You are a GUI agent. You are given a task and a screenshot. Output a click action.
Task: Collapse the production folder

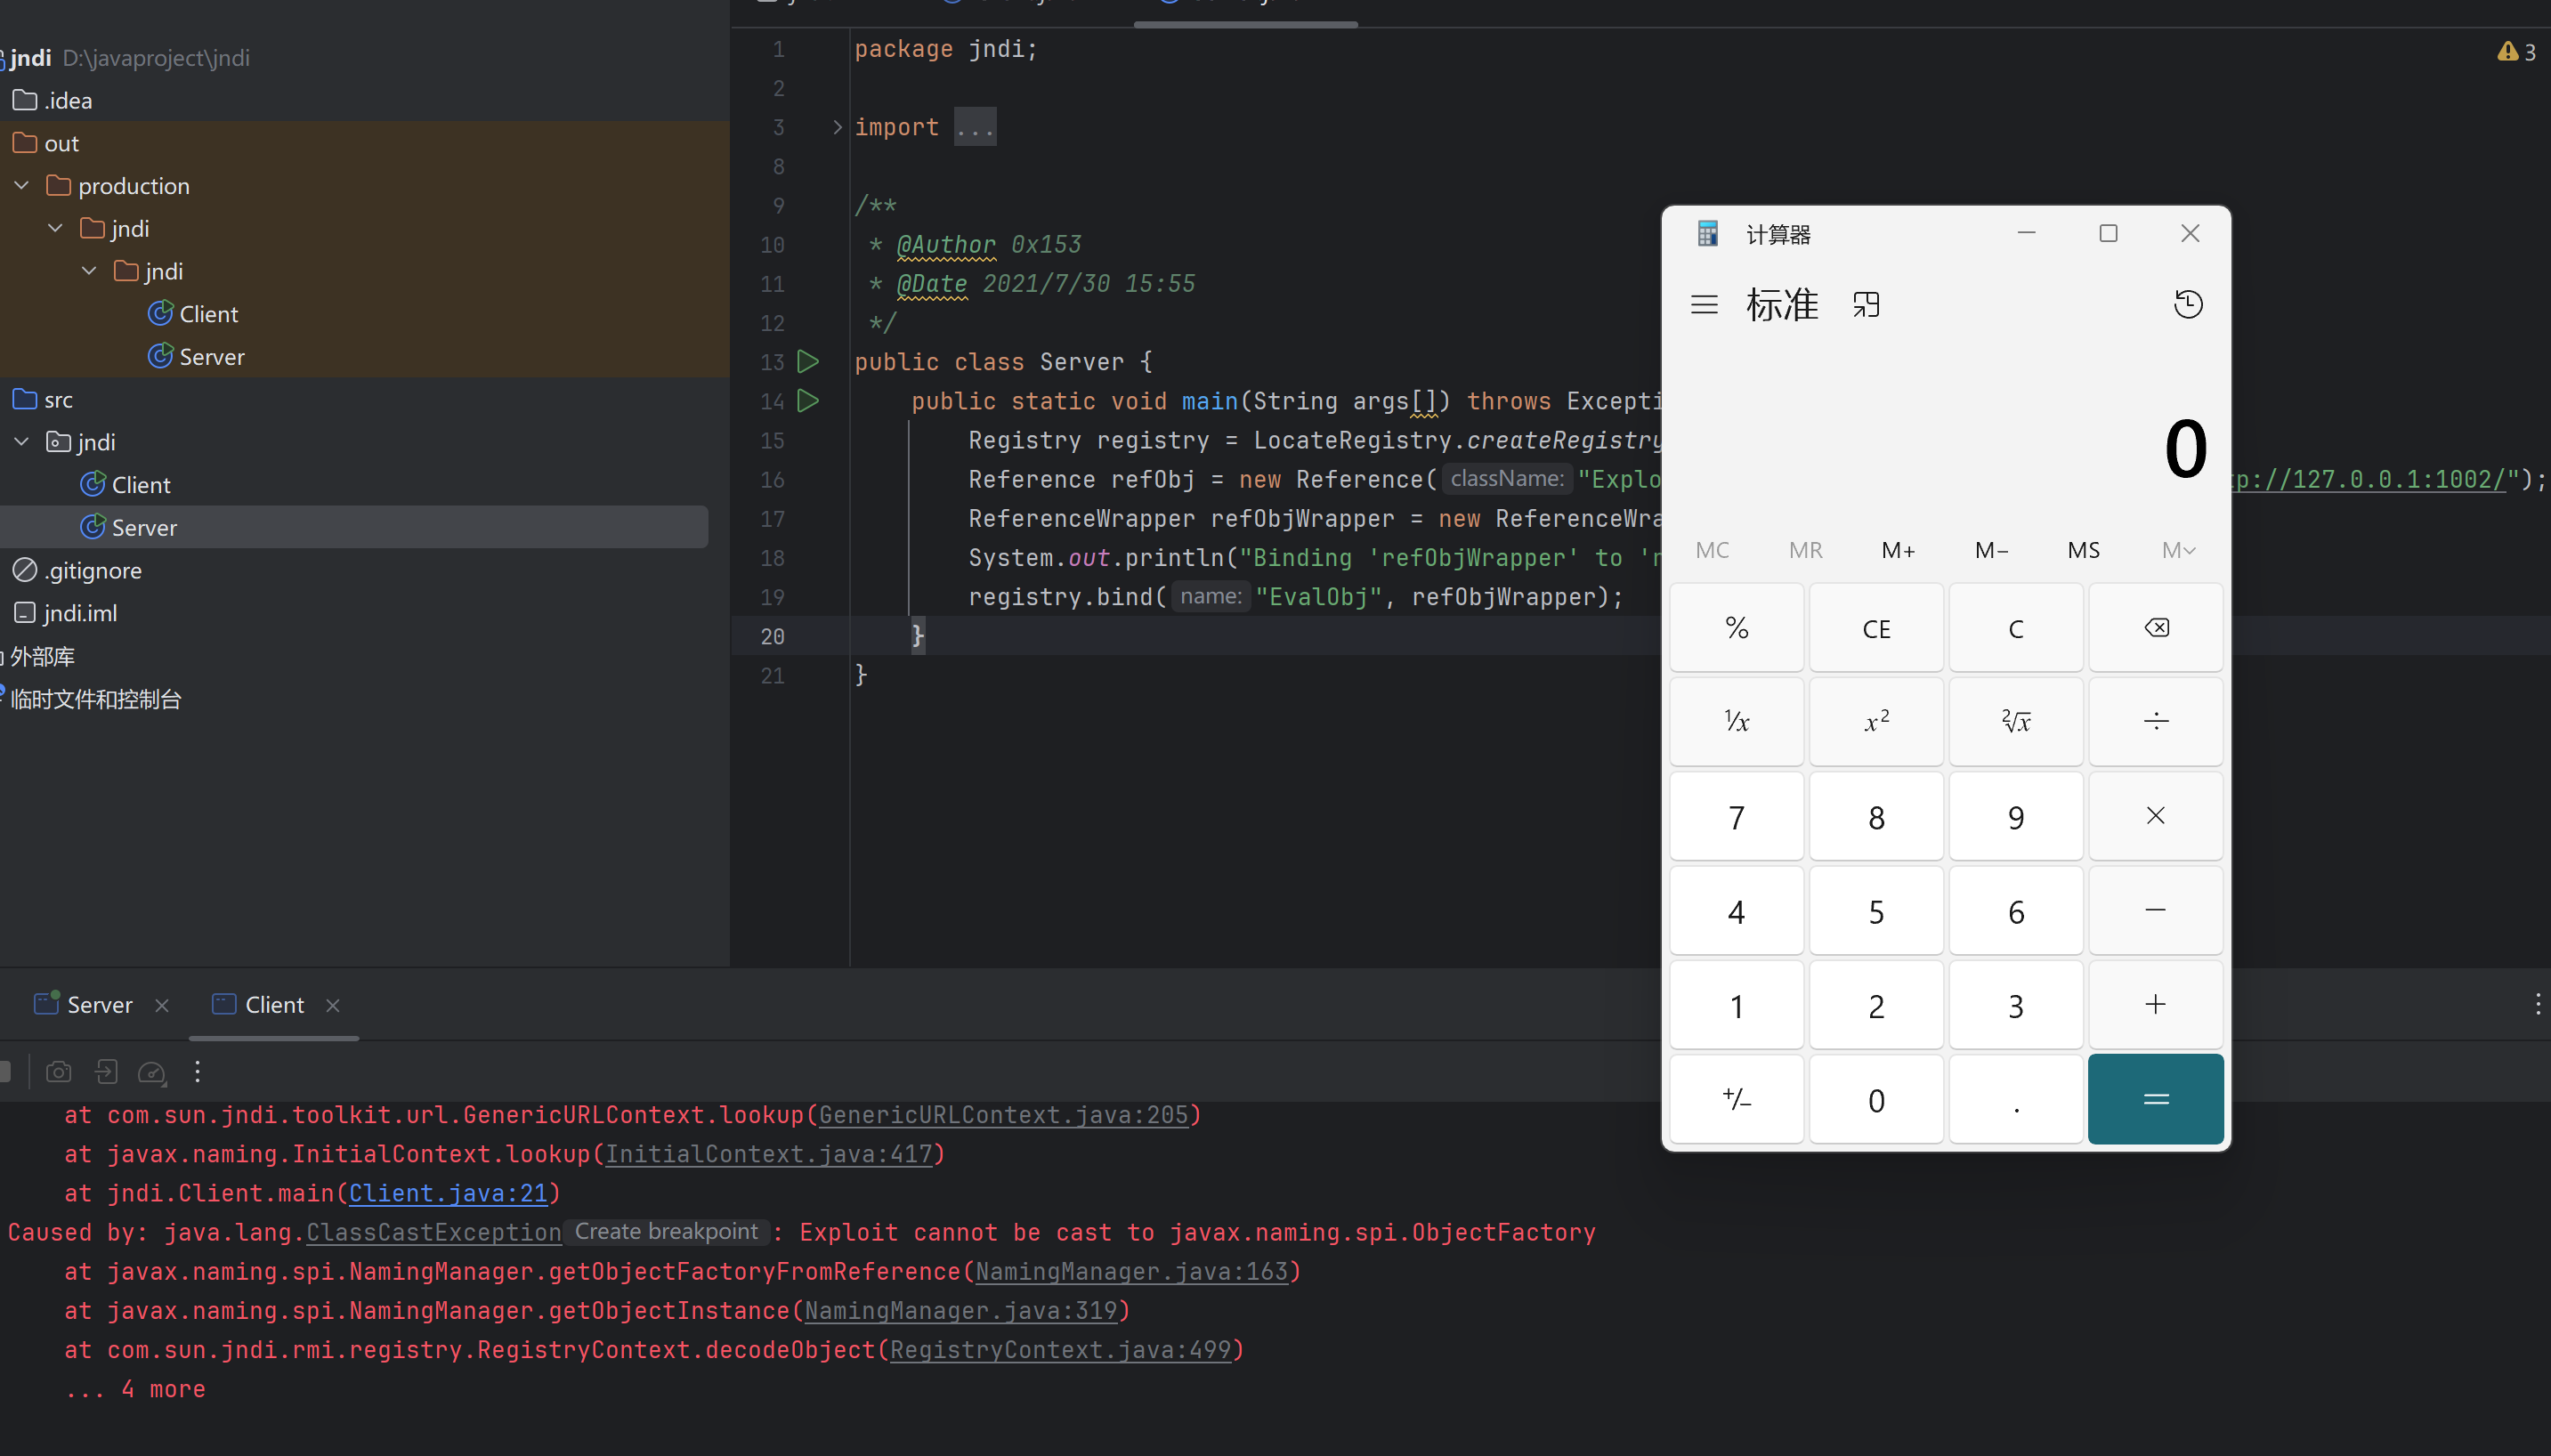22,186
